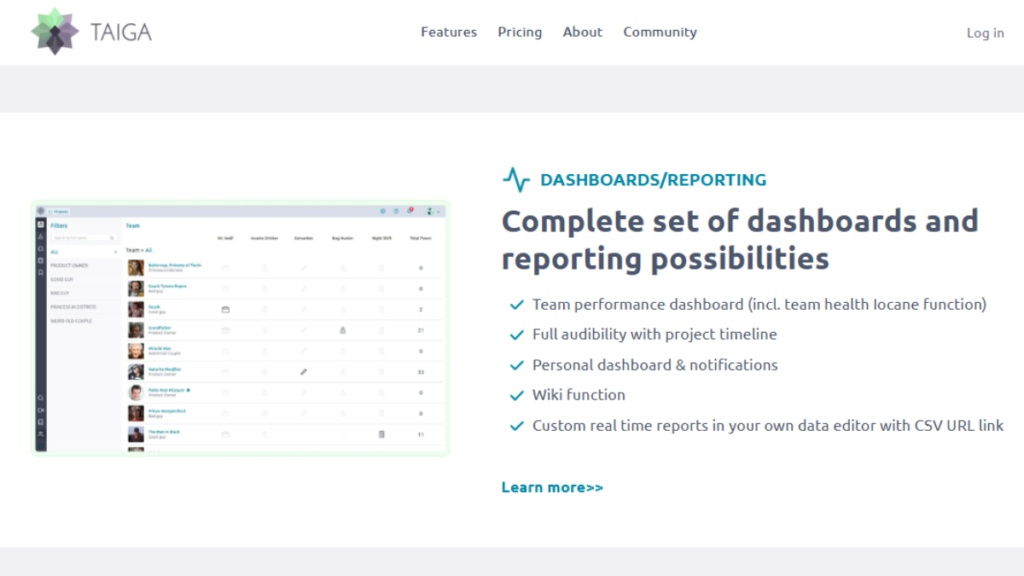Open the help icon in the app top bar
The width and height of the screenshot is (1024, 576).
(x=396, y=209)
